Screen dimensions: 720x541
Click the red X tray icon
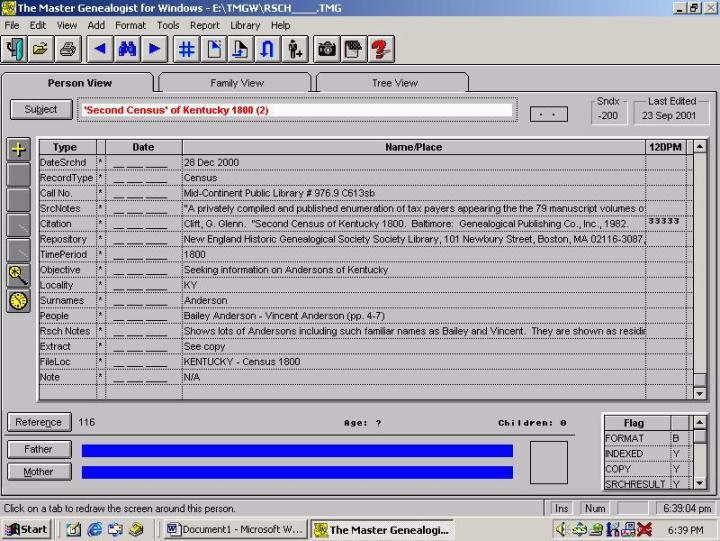644,530
